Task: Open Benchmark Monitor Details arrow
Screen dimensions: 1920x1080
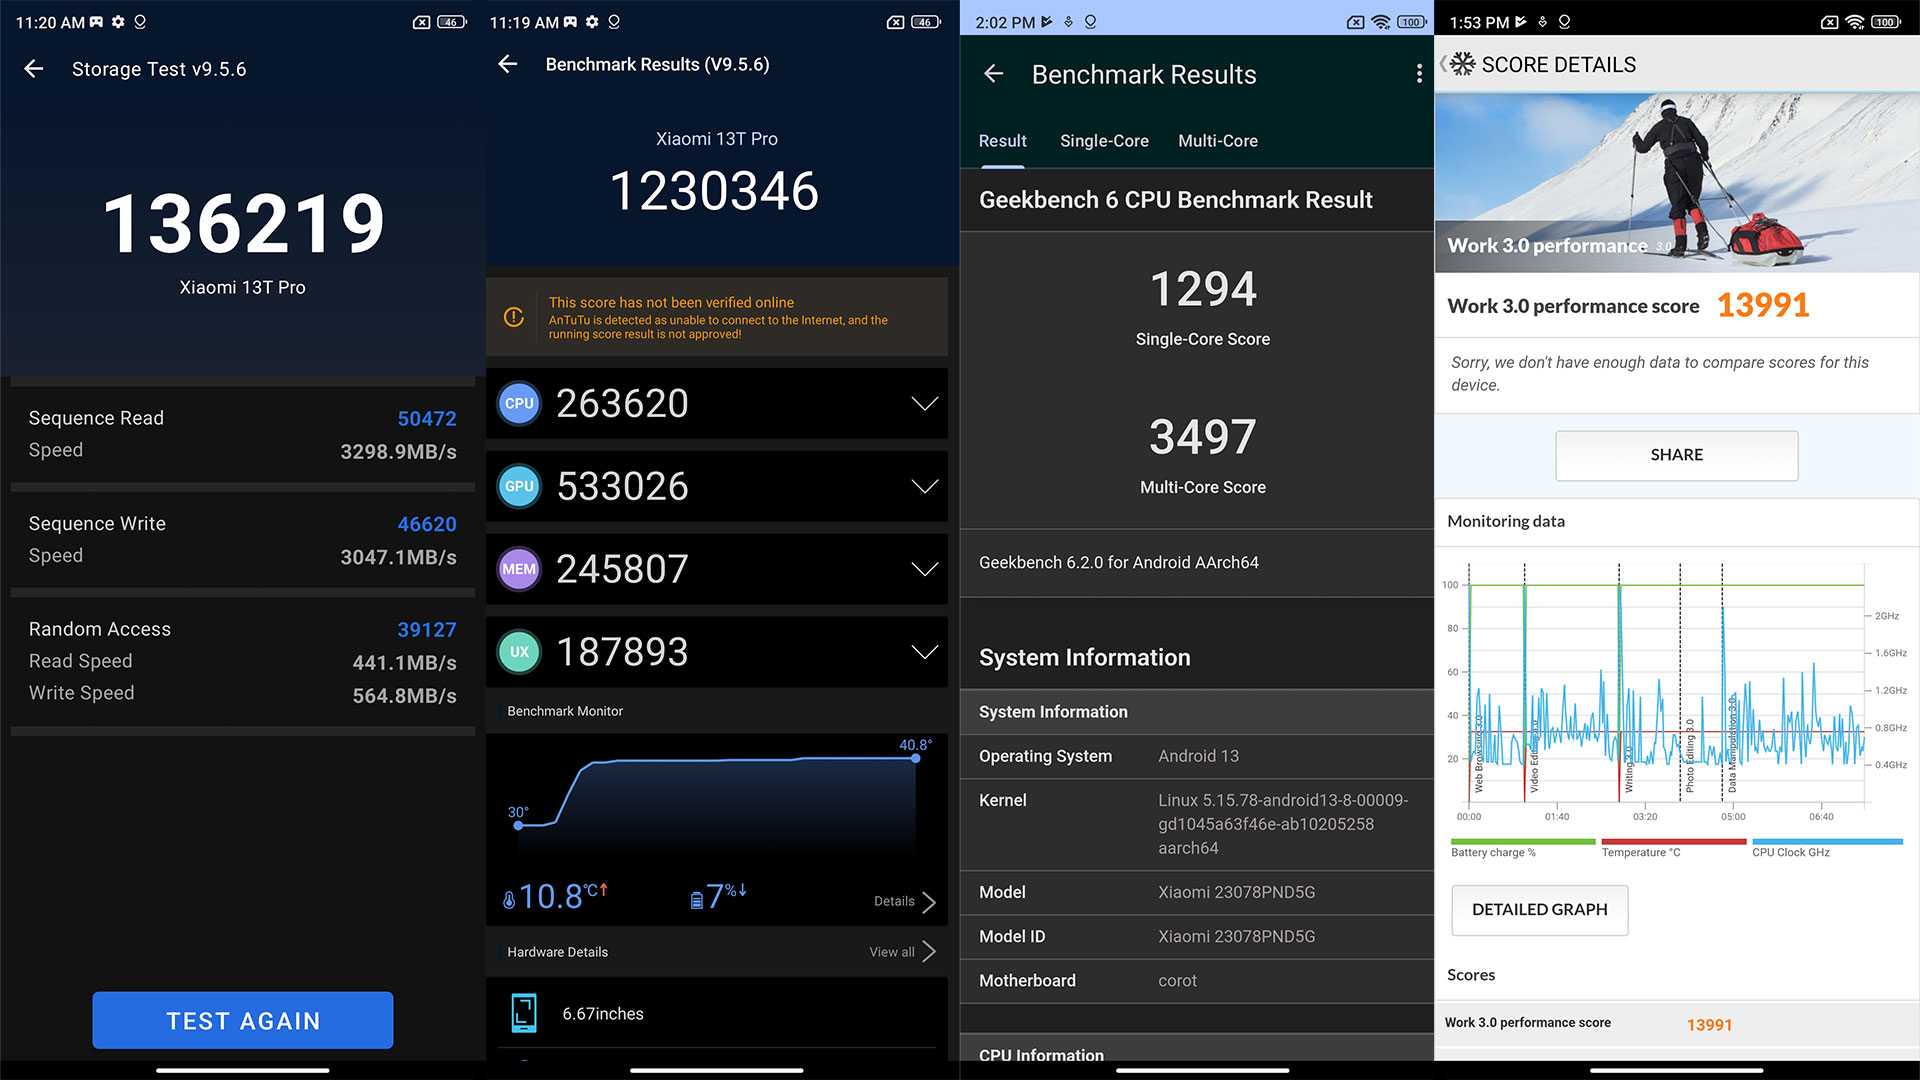Action: (x=928, y=902)
